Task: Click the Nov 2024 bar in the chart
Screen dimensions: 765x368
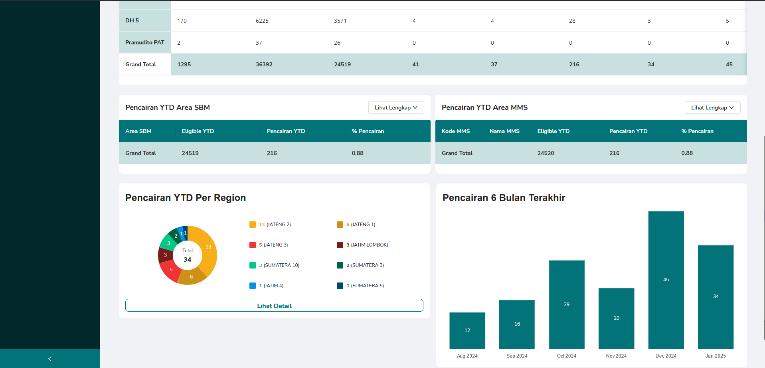Action: coord(616,318)
